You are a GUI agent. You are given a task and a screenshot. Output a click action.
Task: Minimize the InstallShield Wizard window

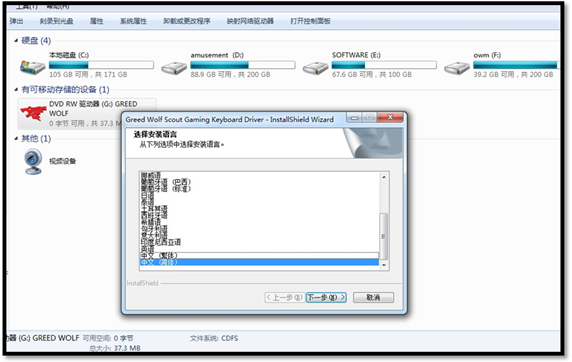[354, 118]
